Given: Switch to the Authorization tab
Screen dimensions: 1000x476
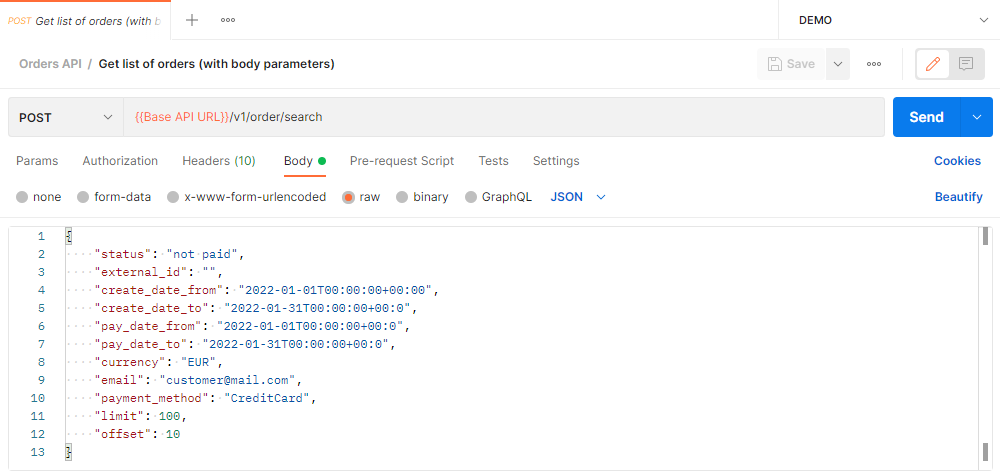Looking at the screenshot, I should click(120, 161).
